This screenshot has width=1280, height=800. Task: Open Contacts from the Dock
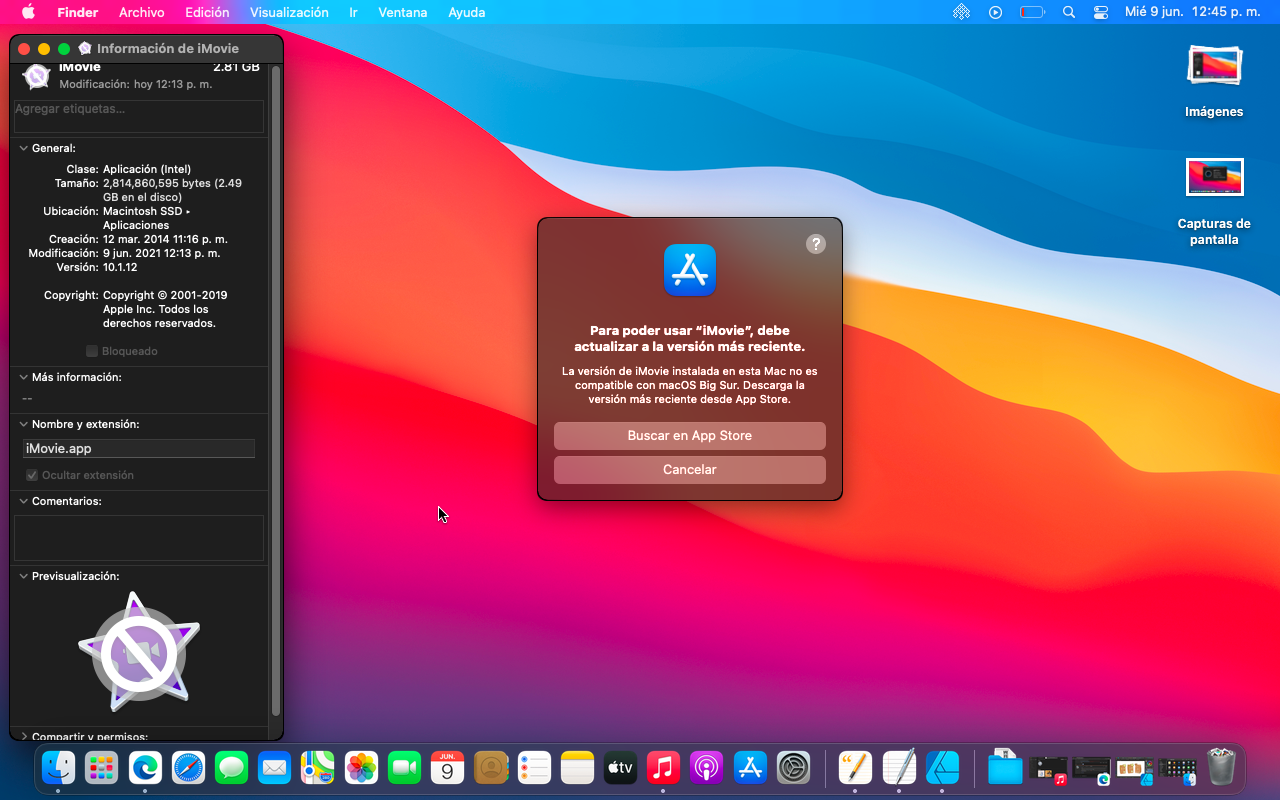click(491, 768)
